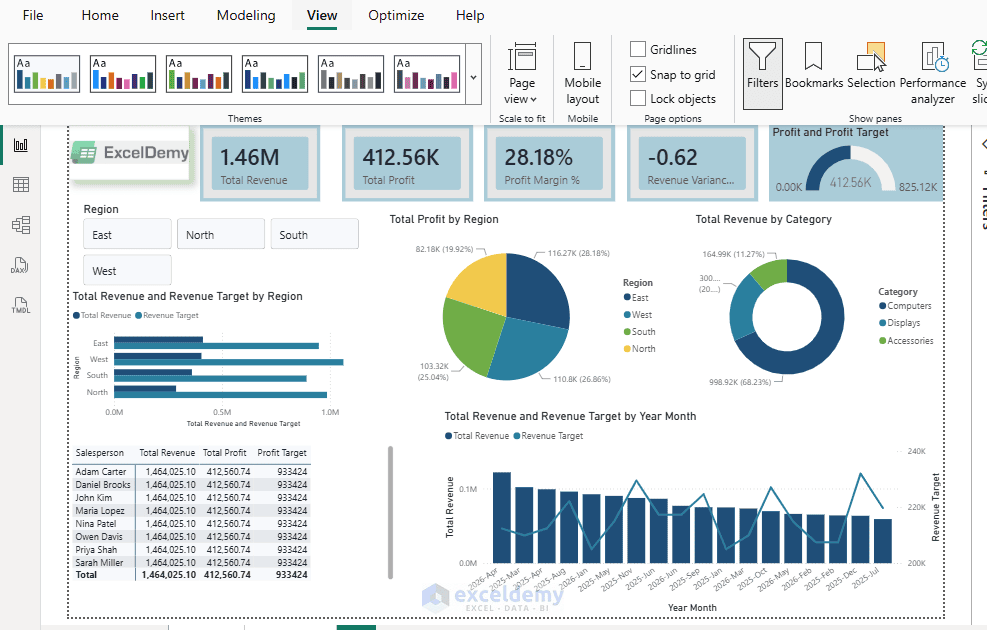
Task: Select the View tab
Action: click(x=322, y=15)
